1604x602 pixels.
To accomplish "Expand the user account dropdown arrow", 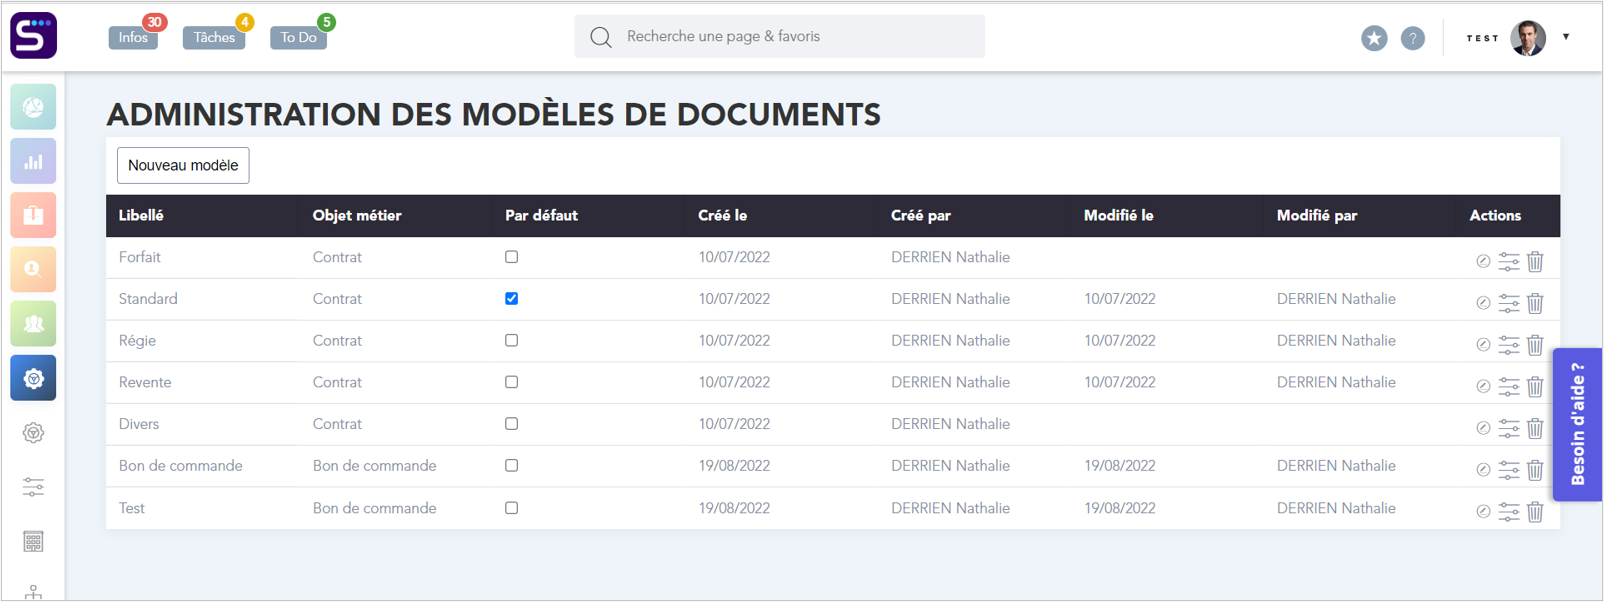I will [x=1566, y=37].
